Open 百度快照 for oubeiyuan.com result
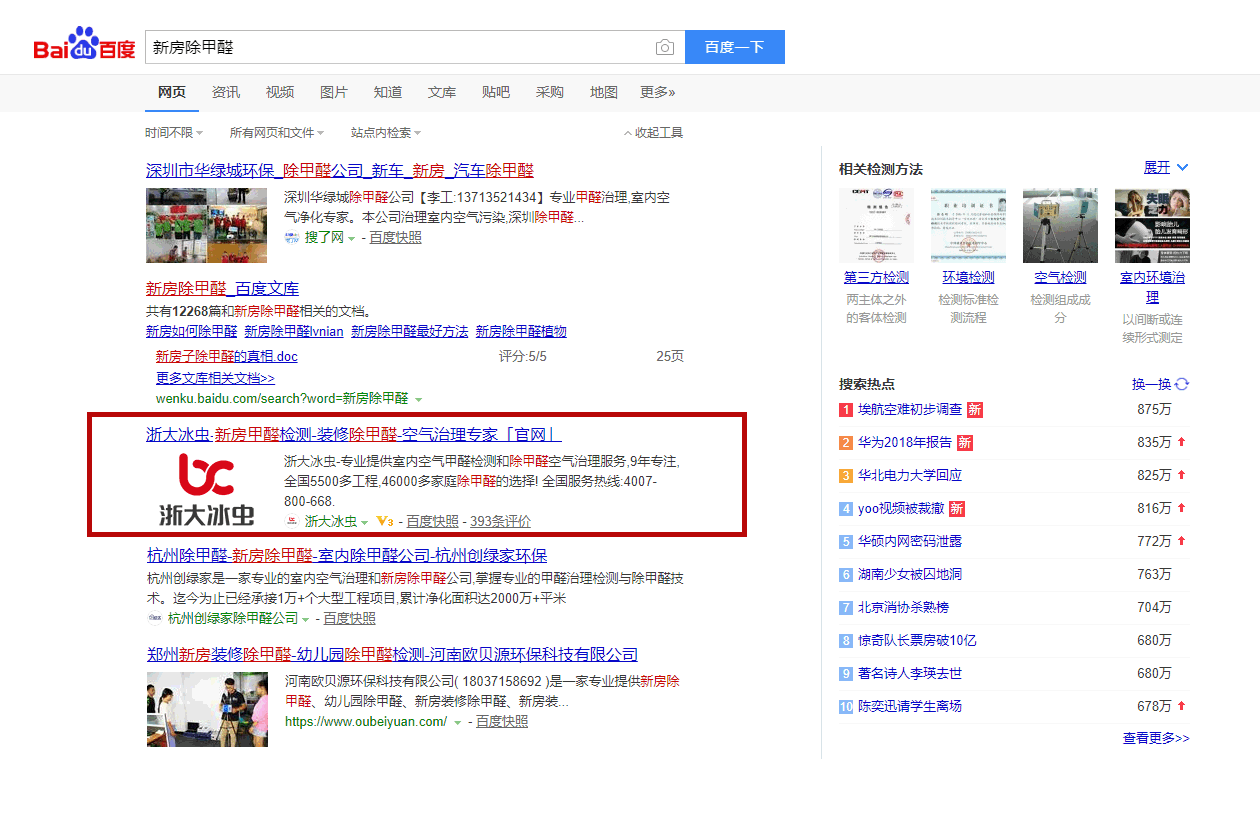 pyautogui.click(x=502, y=721)
